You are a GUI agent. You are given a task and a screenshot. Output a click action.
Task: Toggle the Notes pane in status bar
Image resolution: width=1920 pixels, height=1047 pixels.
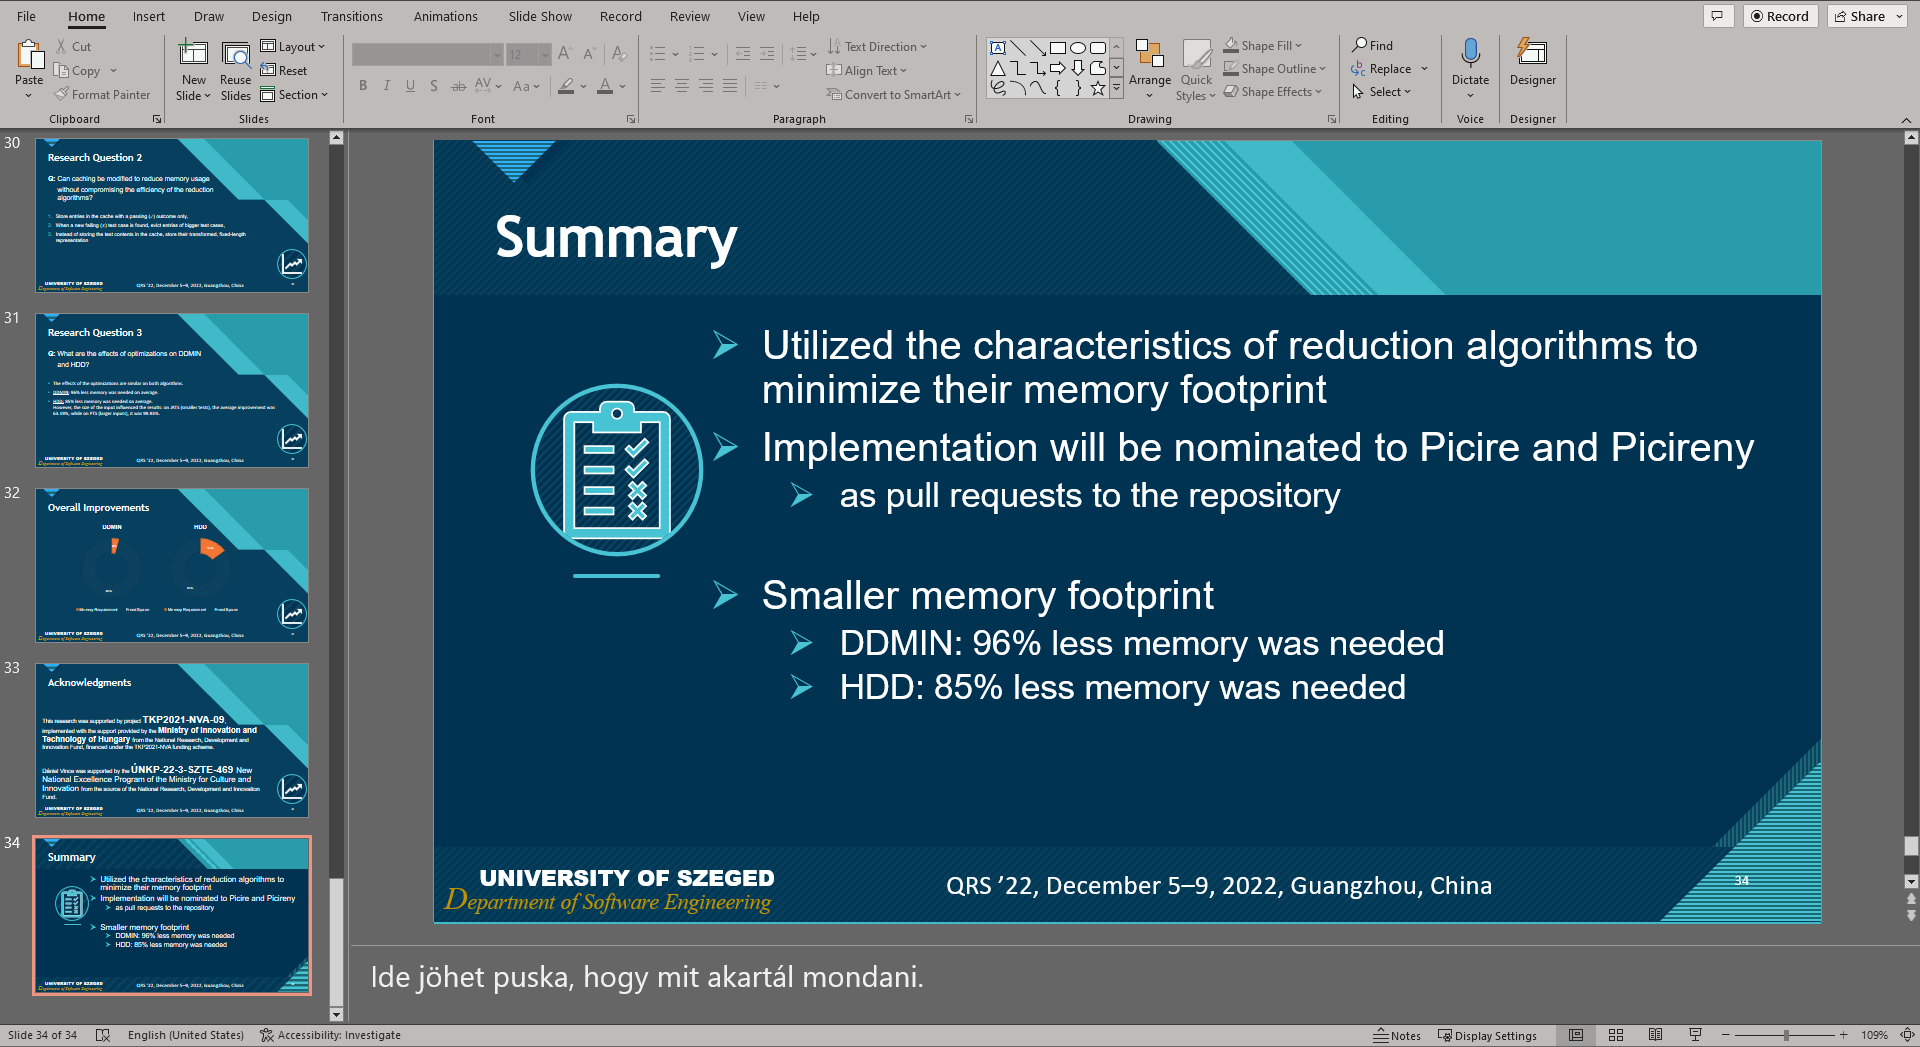(1397, 1035)
